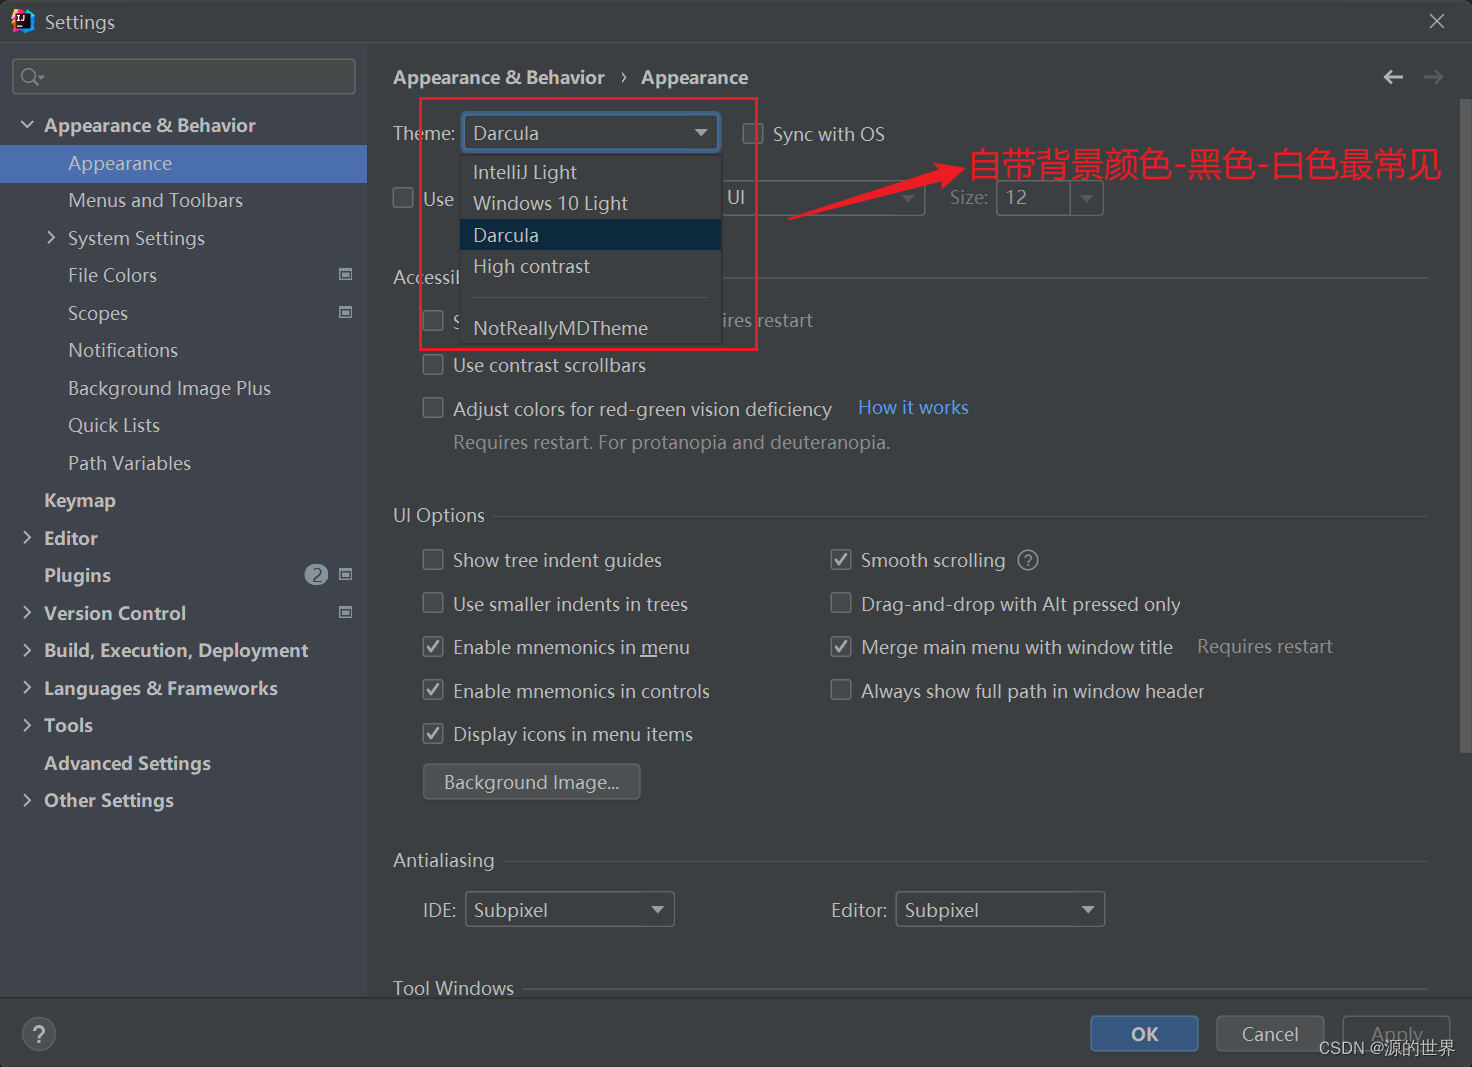Toggle the Use custom font checkbox
Screen dimensions: 1472x1067
coord(403,198)
